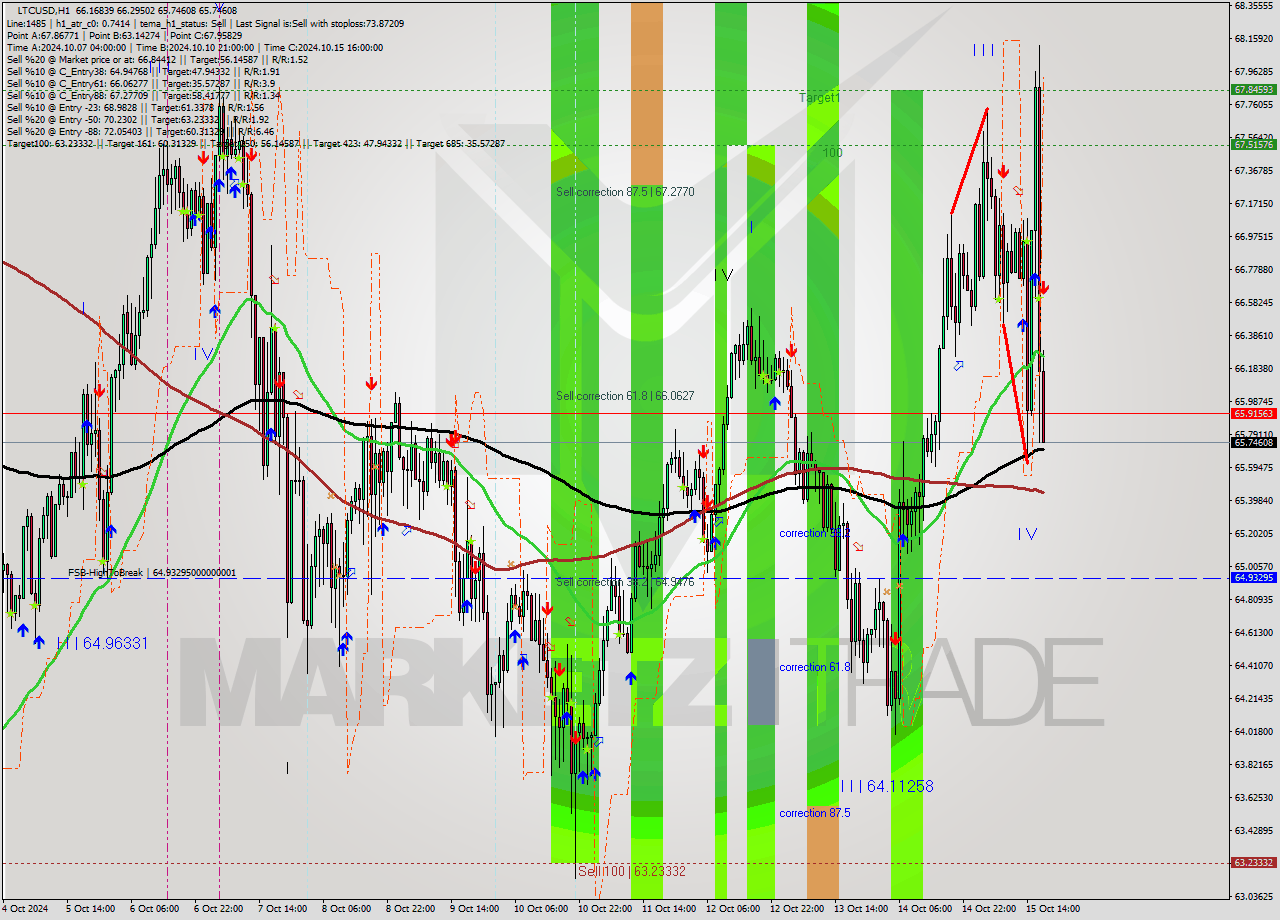The height and width of the screenshot is (920, 1280).
Task: Click the 'Sell correction 61.8 | 66.0627' label
Action: click(x=625, y=396)
